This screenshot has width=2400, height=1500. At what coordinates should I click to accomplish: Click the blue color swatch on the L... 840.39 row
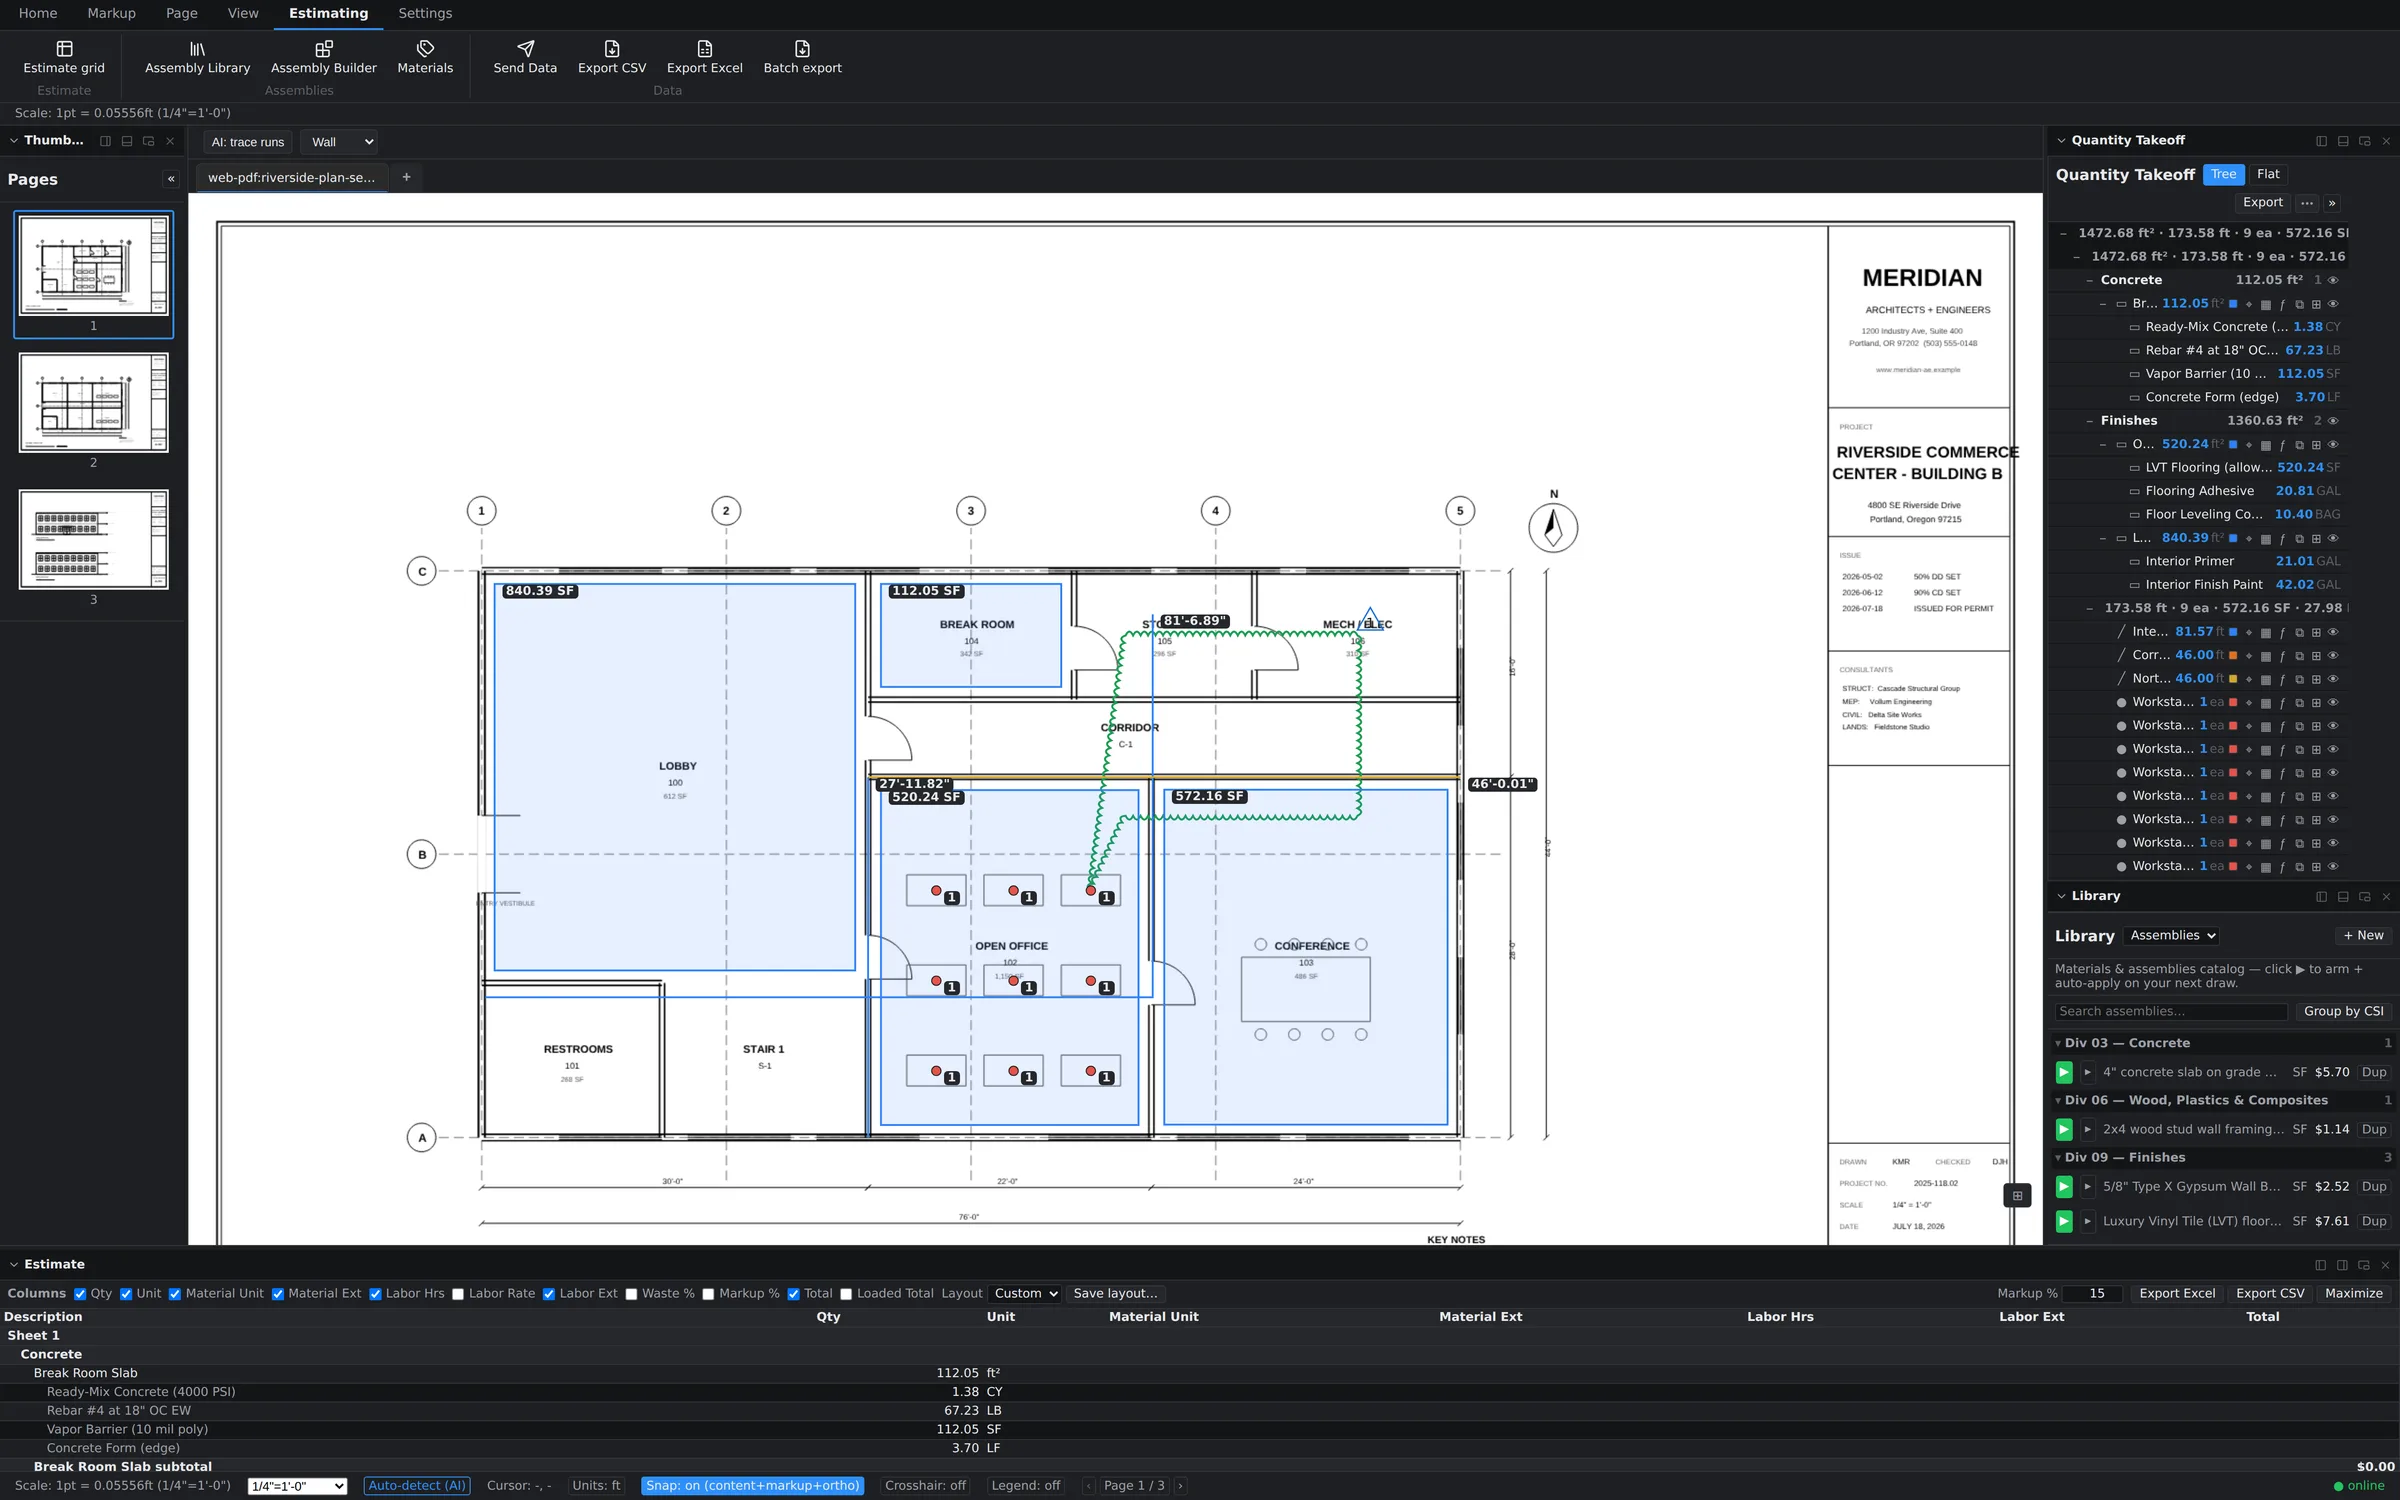(2233, 539)
